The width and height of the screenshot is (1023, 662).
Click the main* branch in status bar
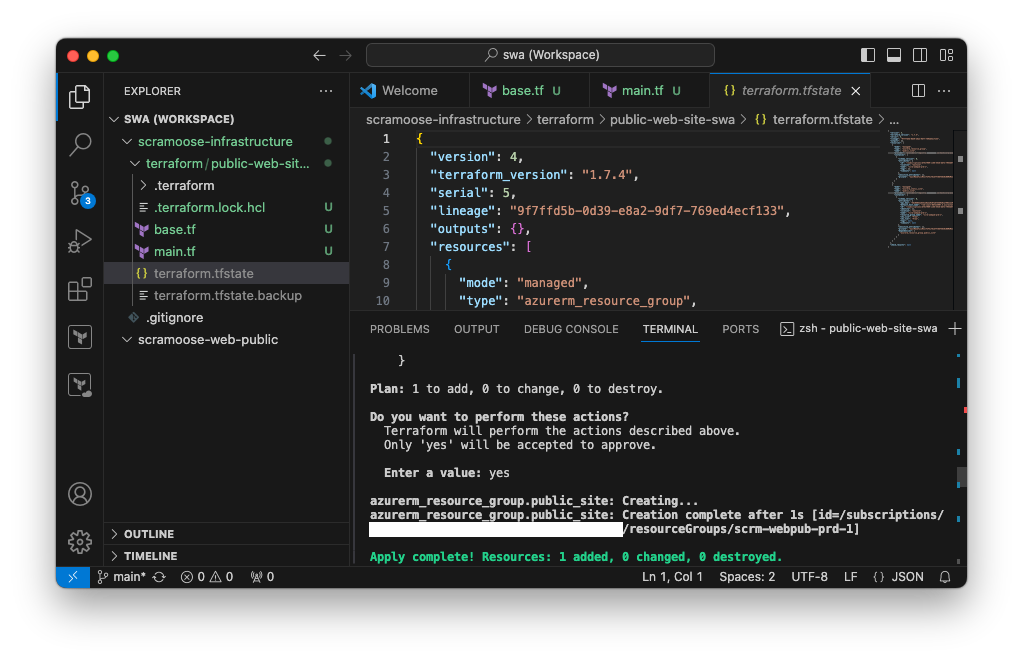[x=121, y=577]
